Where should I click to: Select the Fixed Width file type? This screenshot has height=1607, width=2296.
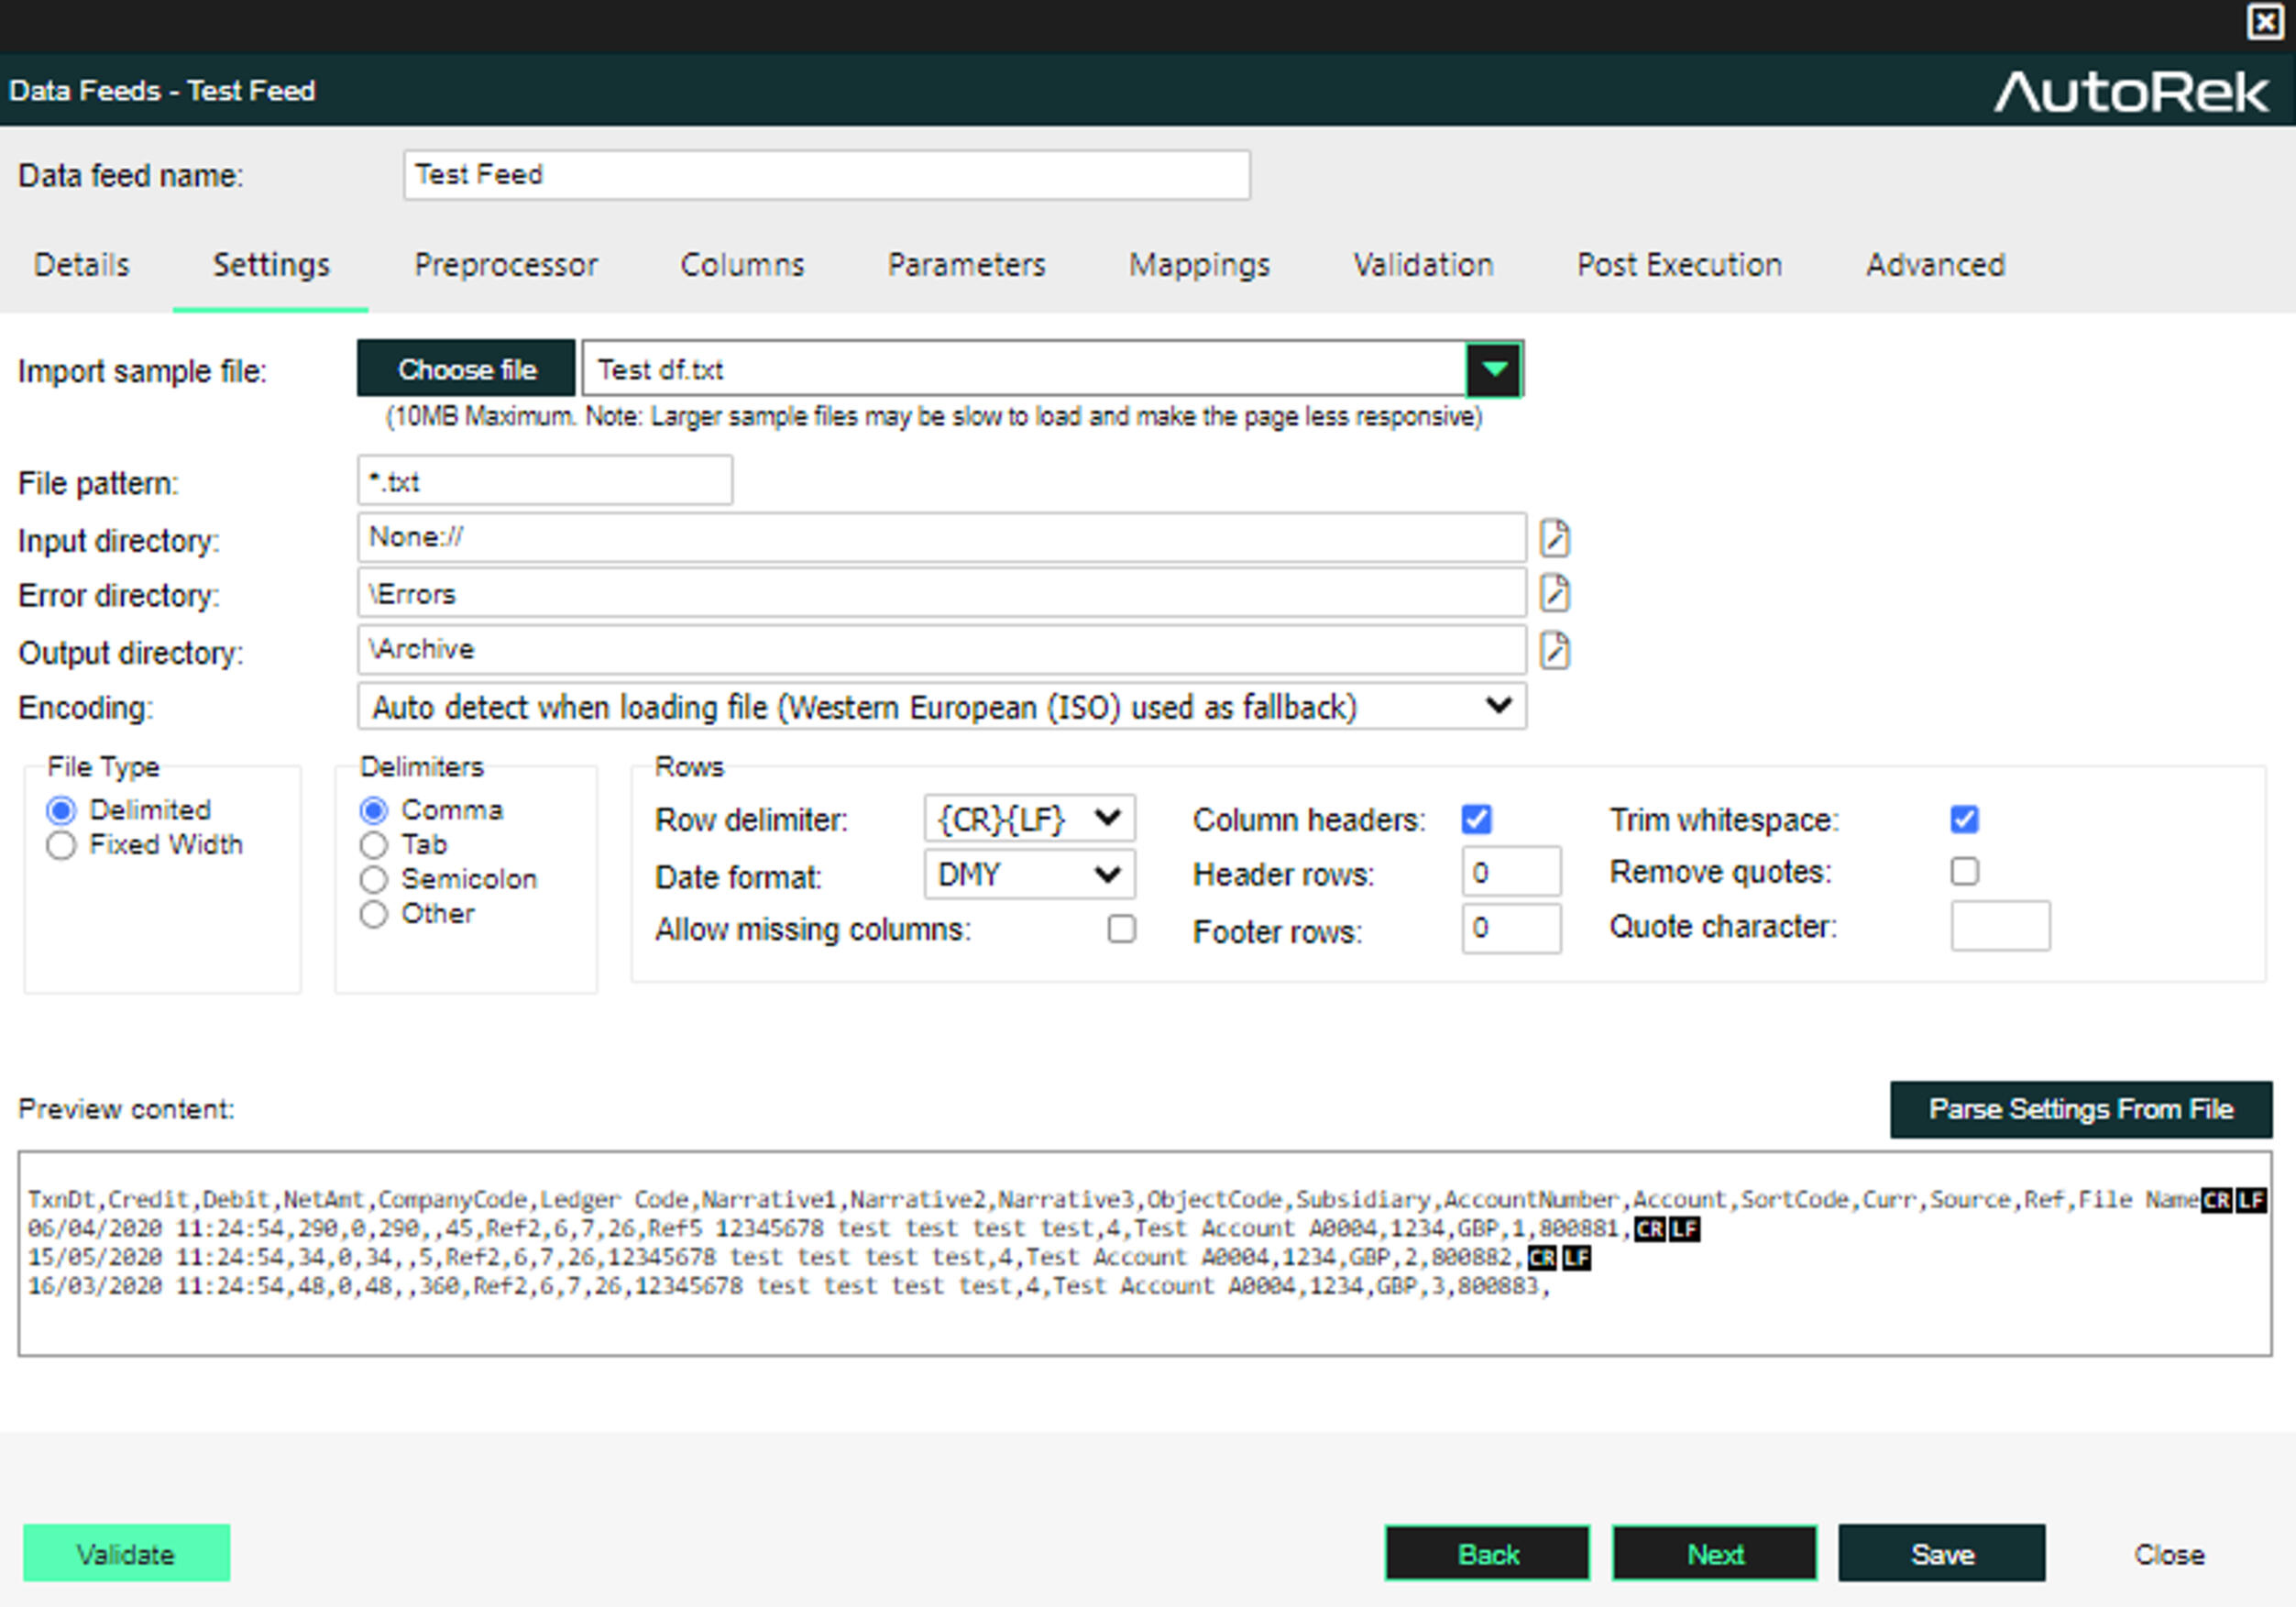61,845
